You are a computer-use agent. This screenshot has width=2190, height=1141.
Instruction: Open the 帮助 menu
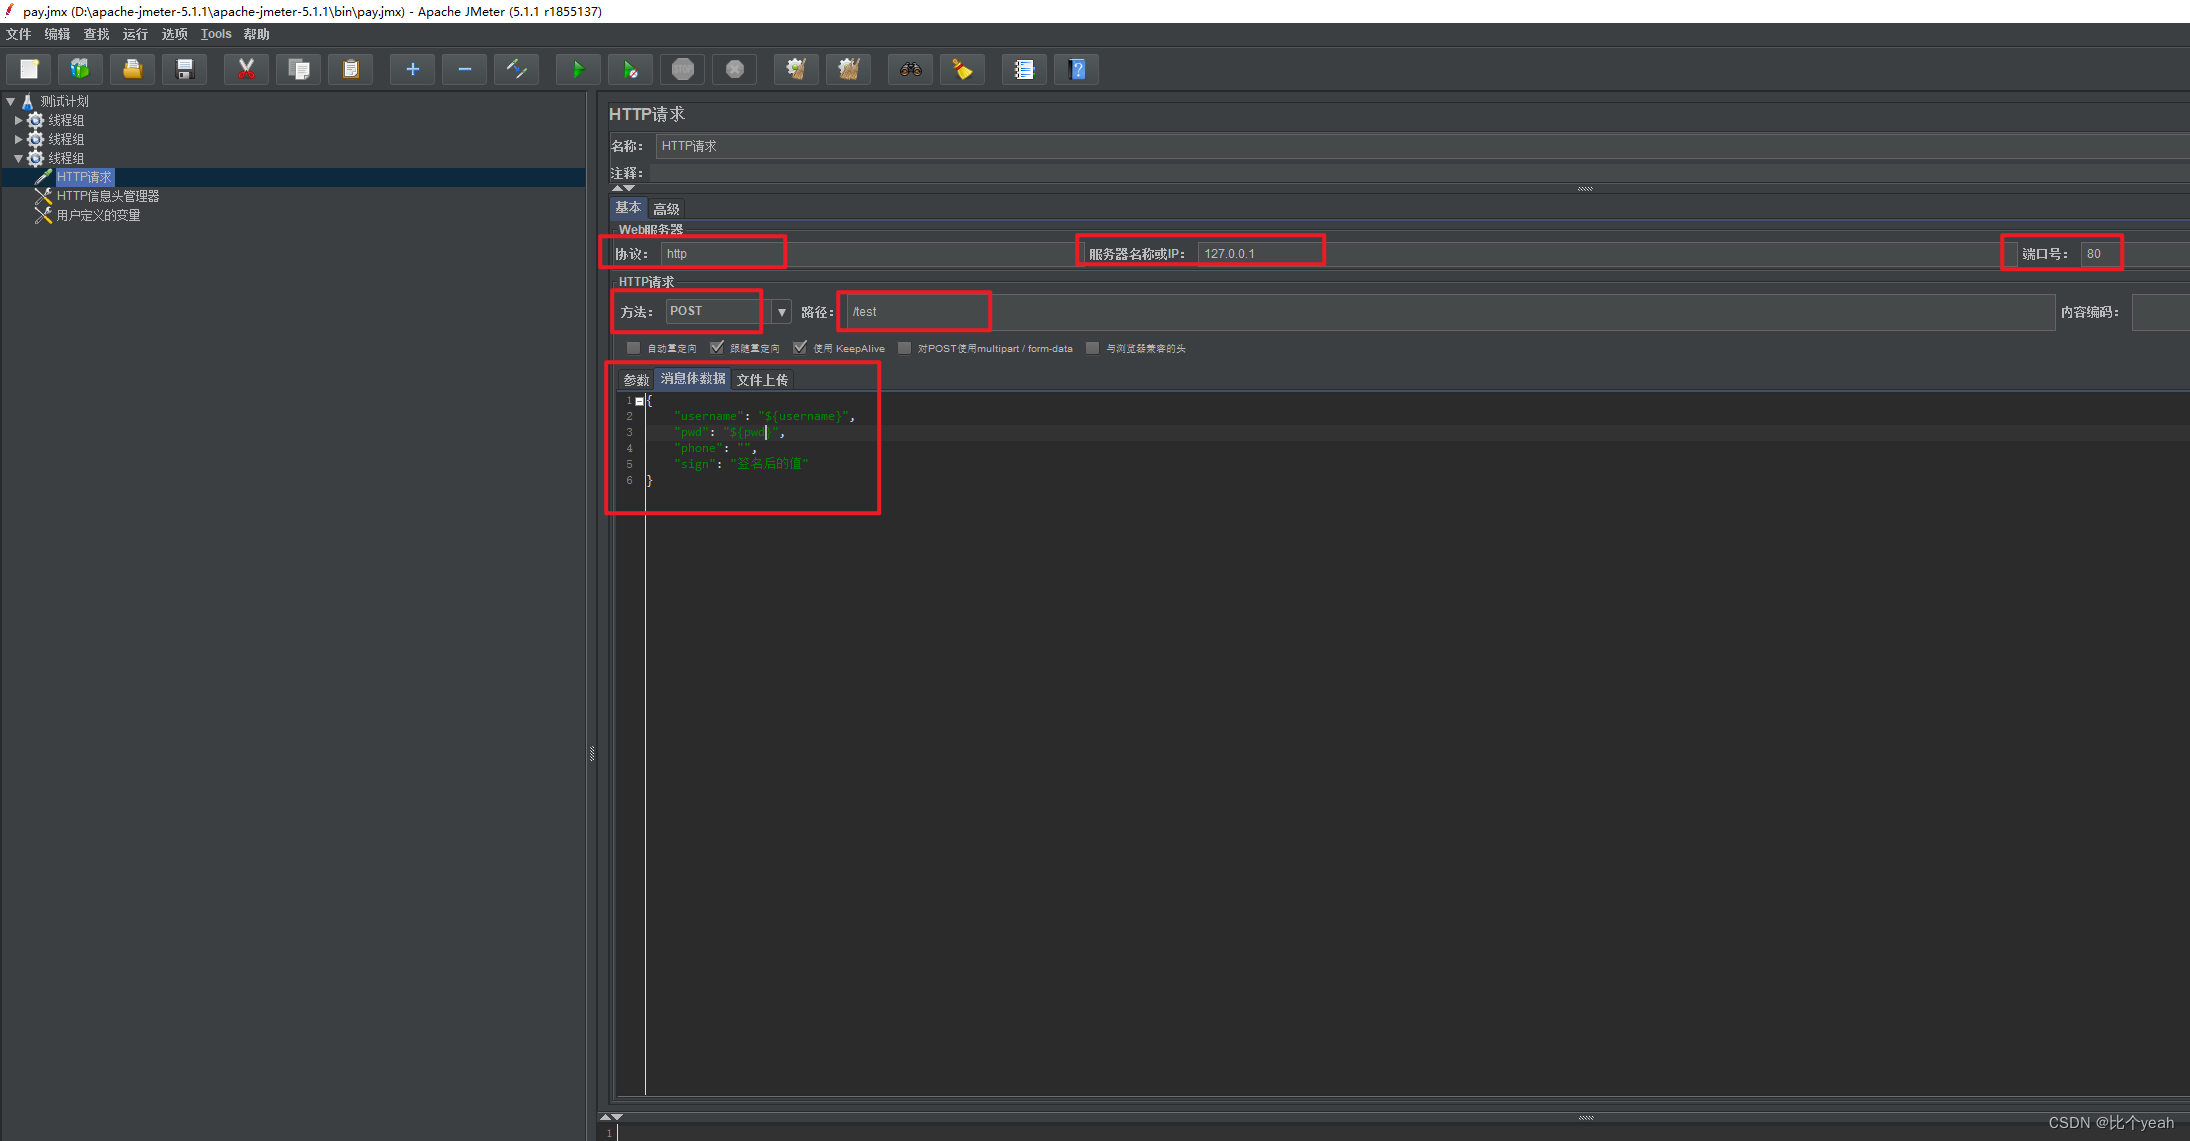pos(256,34)
